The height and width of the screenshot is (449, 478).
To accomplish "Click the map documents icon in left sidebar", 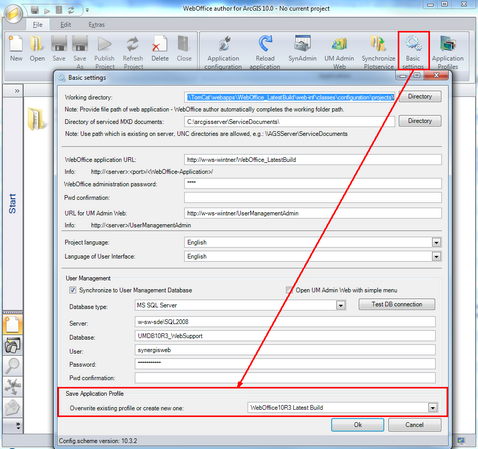I will [x=13, y=345].
